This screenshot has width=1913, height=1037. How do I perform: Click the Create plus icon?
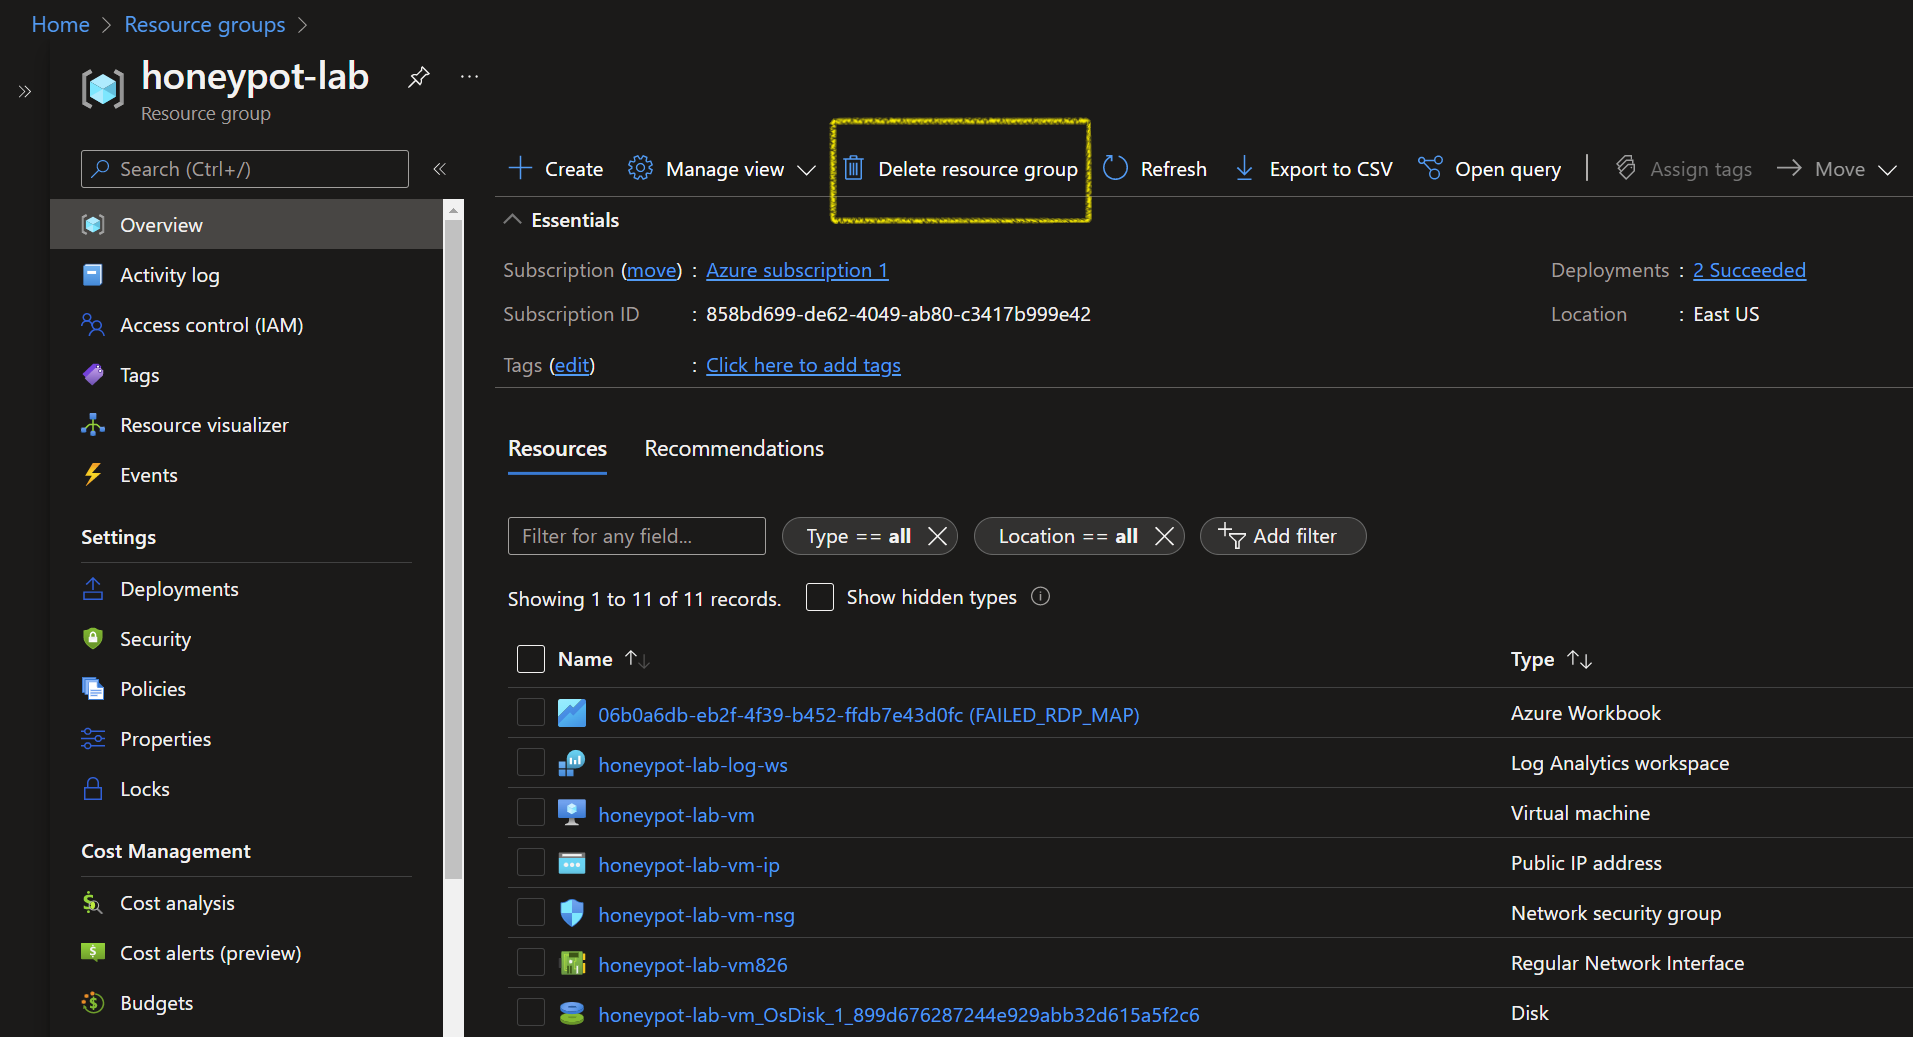[x=520, y=168]
